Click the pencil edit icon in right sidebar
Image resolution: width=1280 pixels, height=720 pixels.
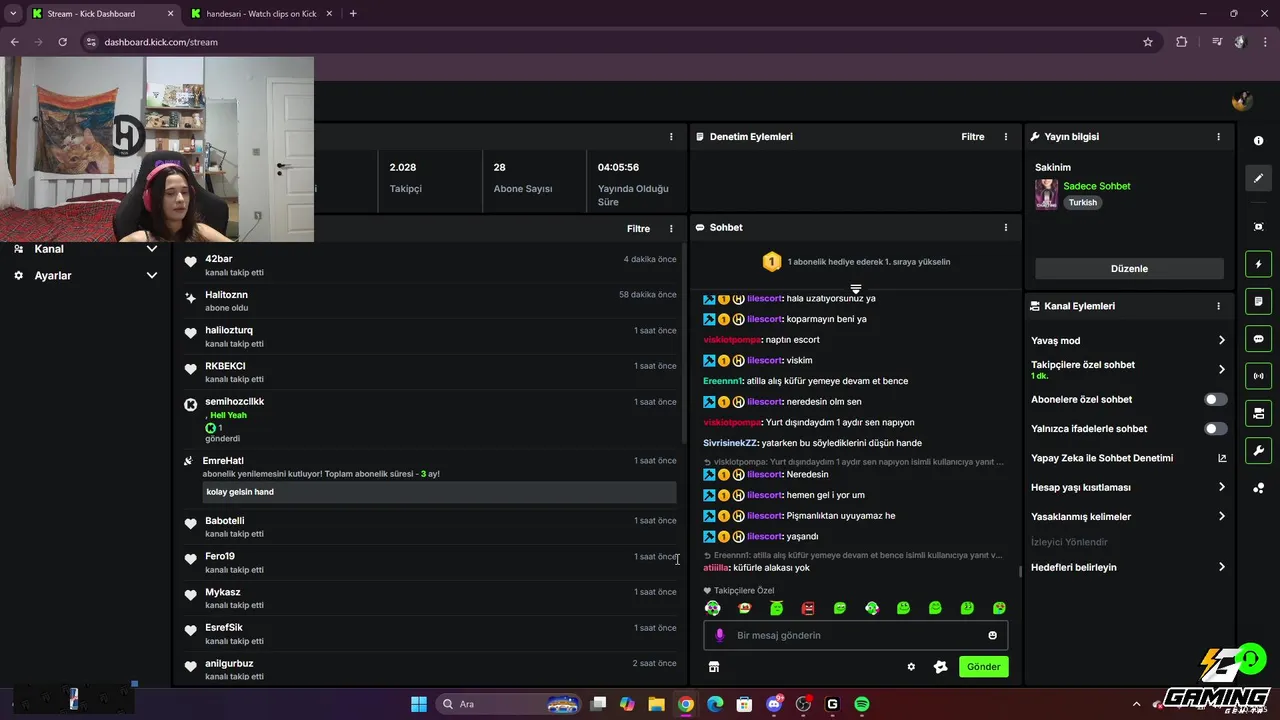click(x=1258, y=178)
